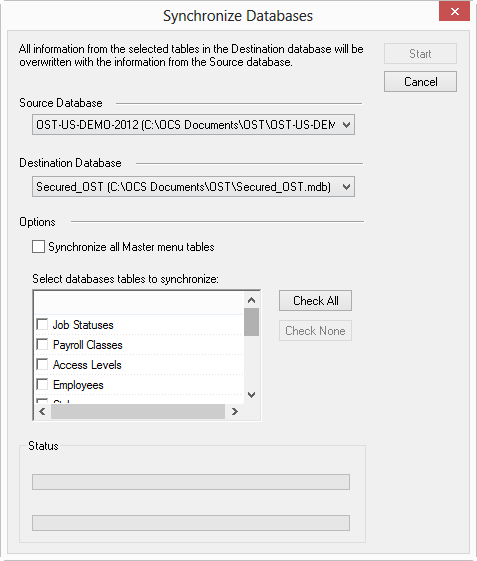Click the Start button
Screen dimensions: 477x561
coord(420,54)
